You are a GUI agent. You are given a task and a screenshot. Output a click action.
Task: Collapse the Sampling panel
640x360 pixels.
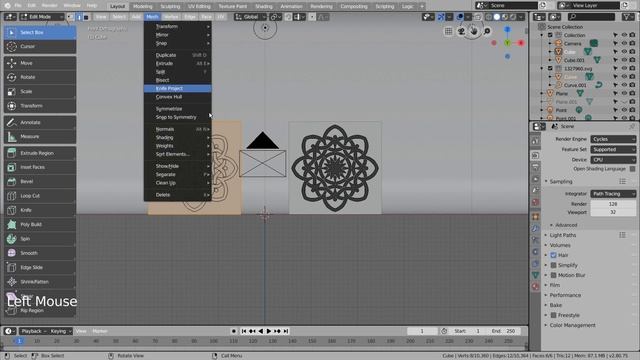click(561, 182)
